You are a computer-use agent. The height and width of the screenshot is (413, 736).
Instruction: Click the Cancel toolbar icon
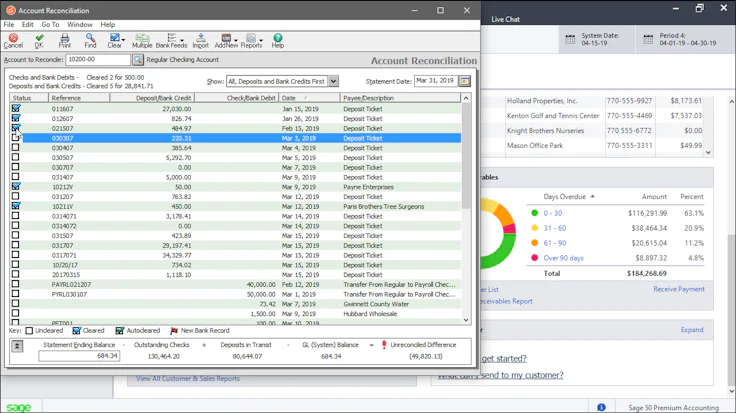coord(13,41)
